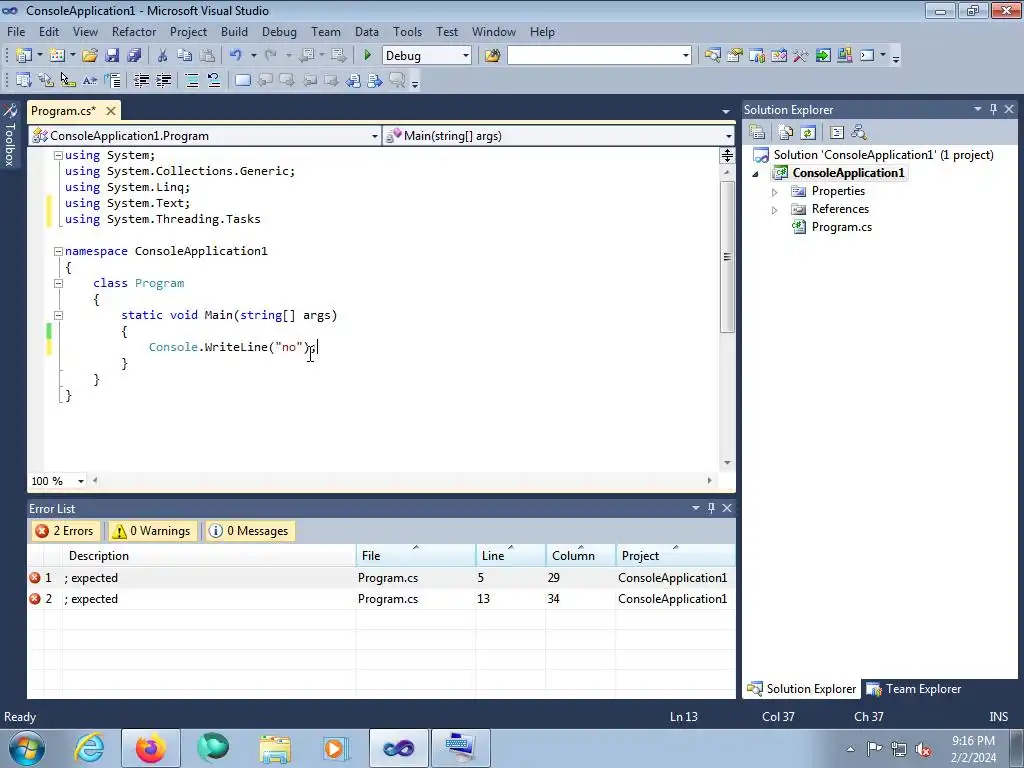The image size is (1024, 768).
Task: Open the Properties Window toolbar icon
Action: tap(735, 56)
